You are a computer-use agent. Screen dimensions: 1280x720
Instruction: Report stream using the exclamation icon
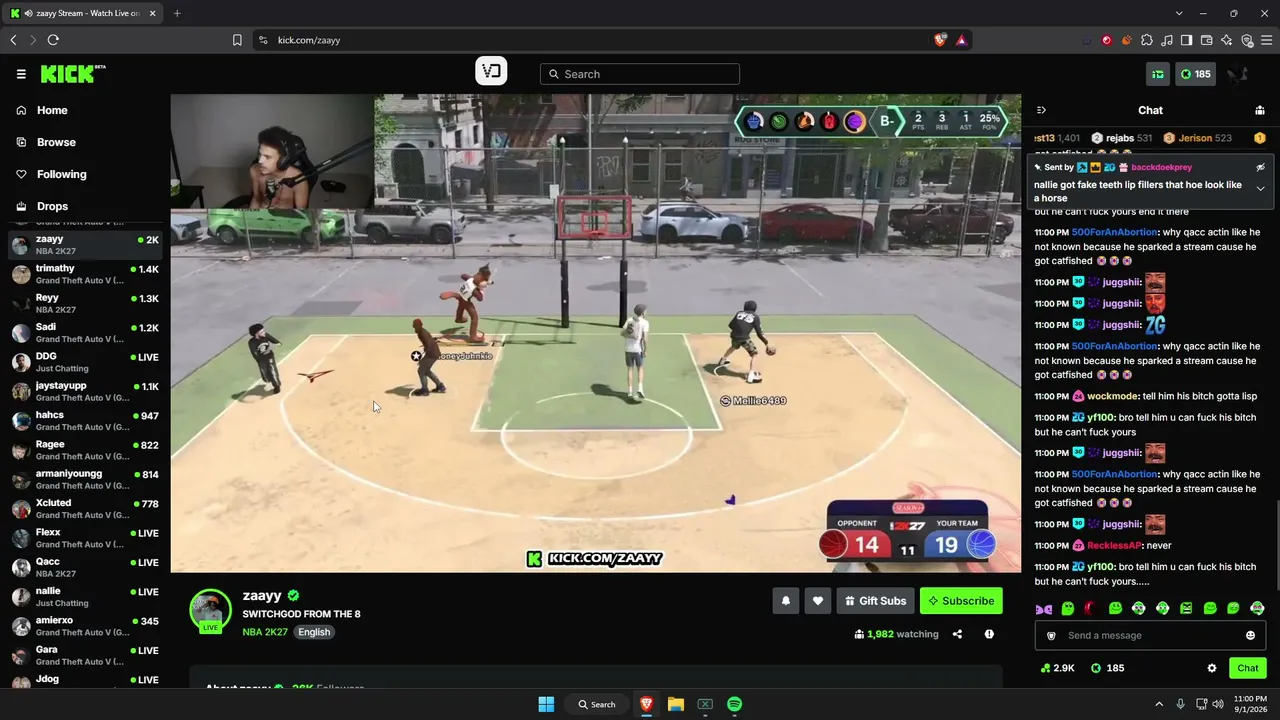point(989,634)
